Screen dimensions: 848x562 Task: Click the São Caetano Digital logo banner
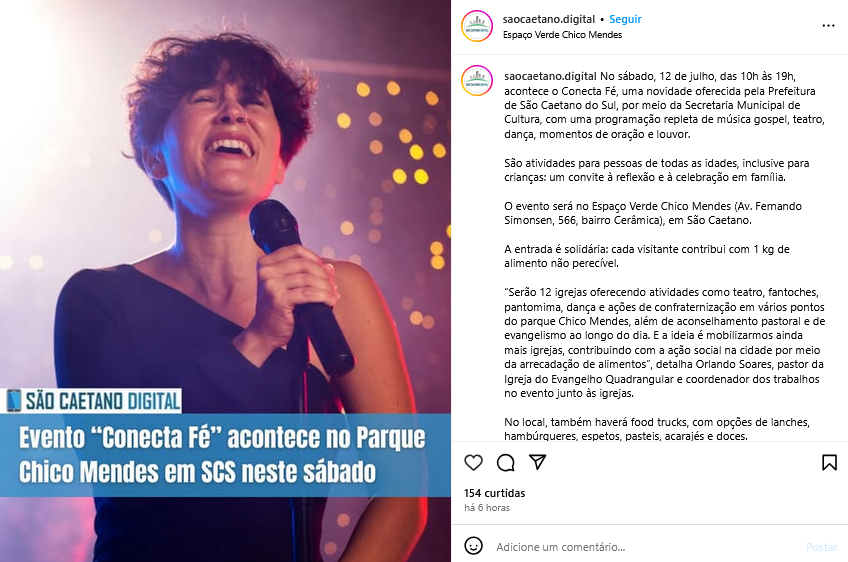coord(91,401)
